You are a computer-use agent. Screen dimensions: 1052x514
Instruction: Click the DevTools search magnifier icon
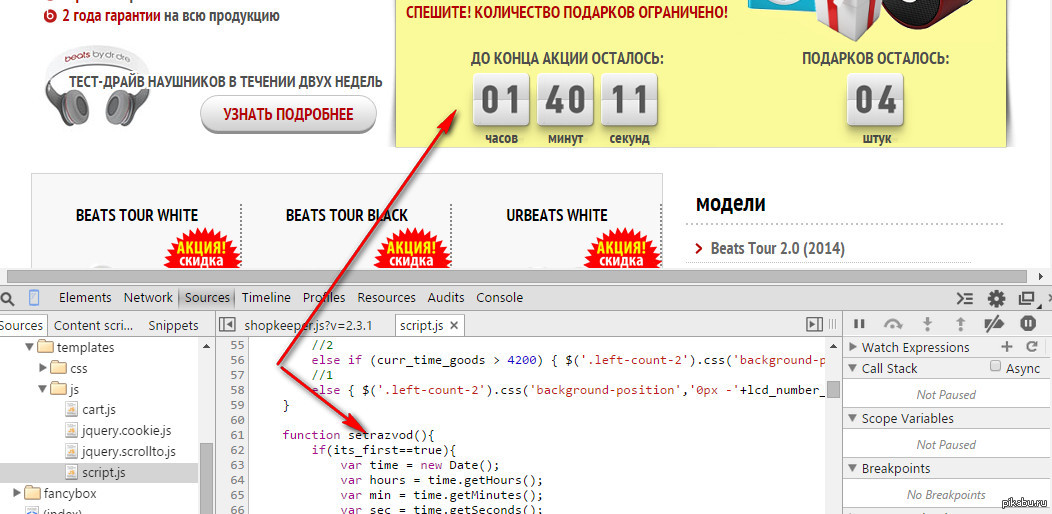(x=7, y=297)
